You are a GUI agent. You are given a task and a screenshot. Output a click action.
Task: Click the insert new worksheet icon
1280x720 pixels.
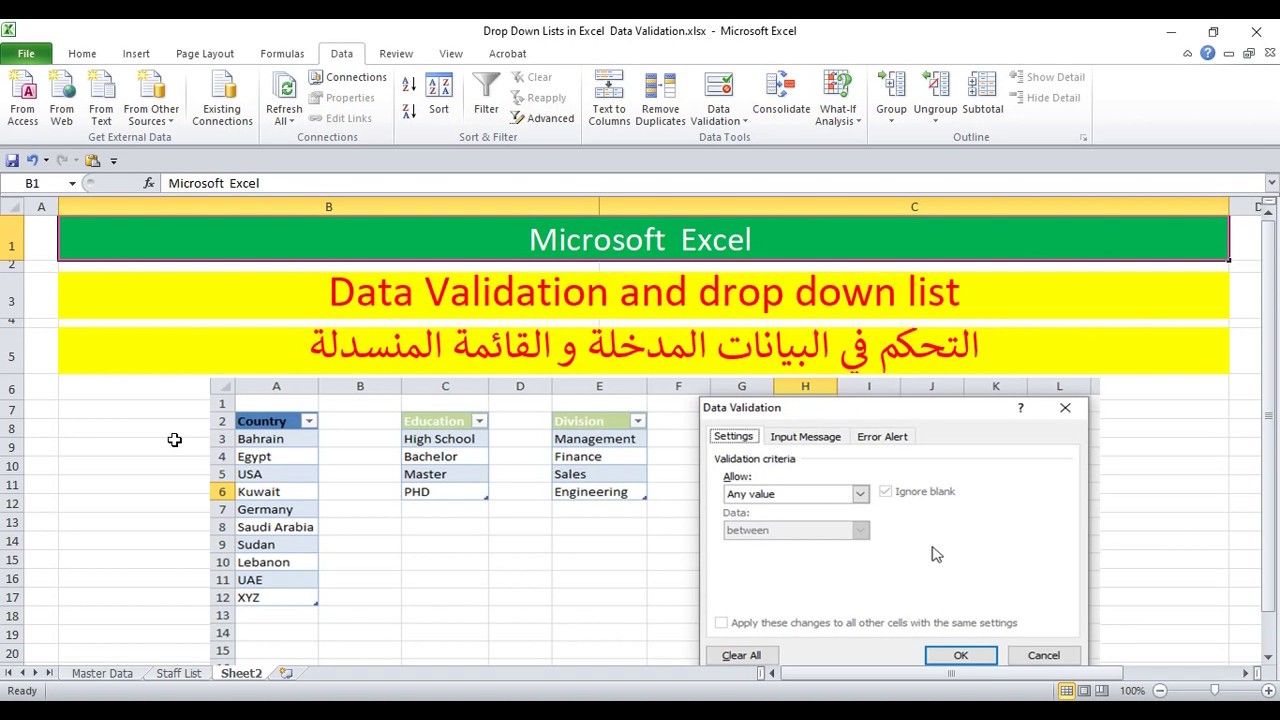[286, 673]
